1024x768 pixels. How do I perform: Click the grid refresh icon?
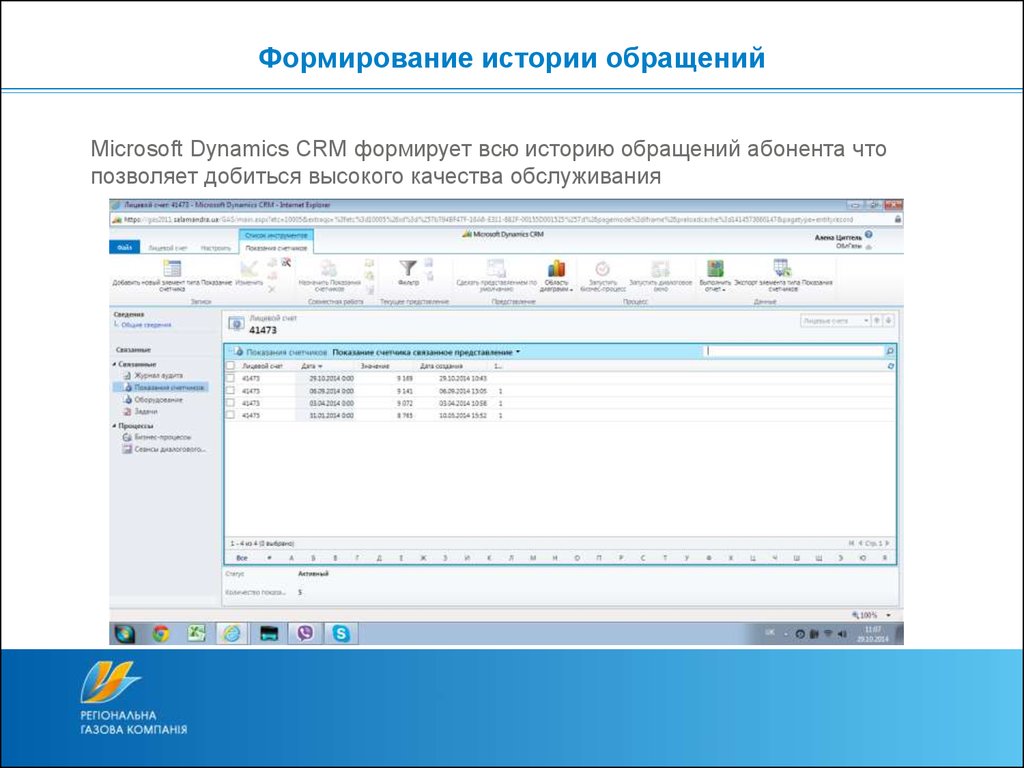click(x=891, y=366)
